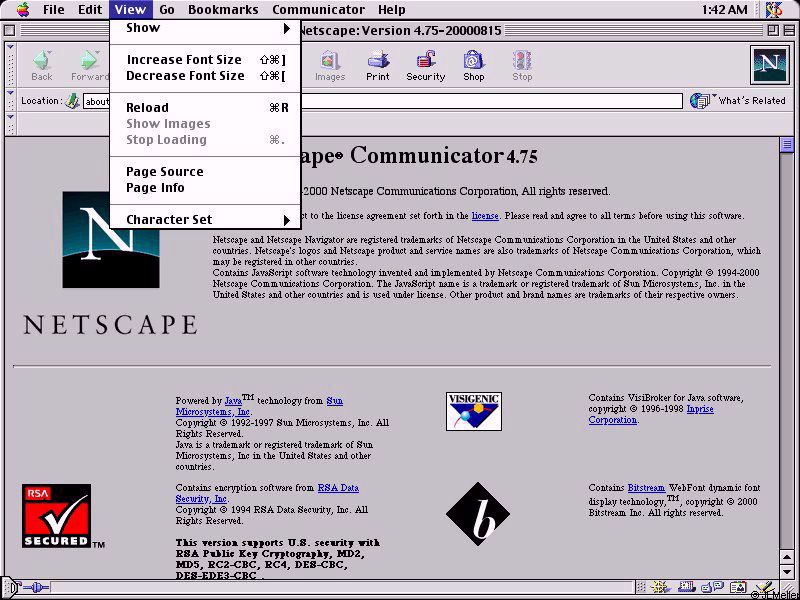This screenshot has height=600, width=800.
Task: Click the scrollbar down arrow
Action: pos(786,572)
